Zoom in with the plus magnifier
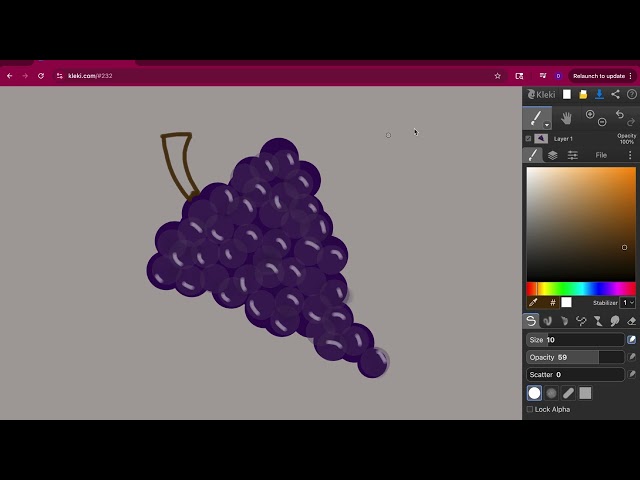Viewport: 640px width, 480px height. pyautogui.click(x=590, y=114)
